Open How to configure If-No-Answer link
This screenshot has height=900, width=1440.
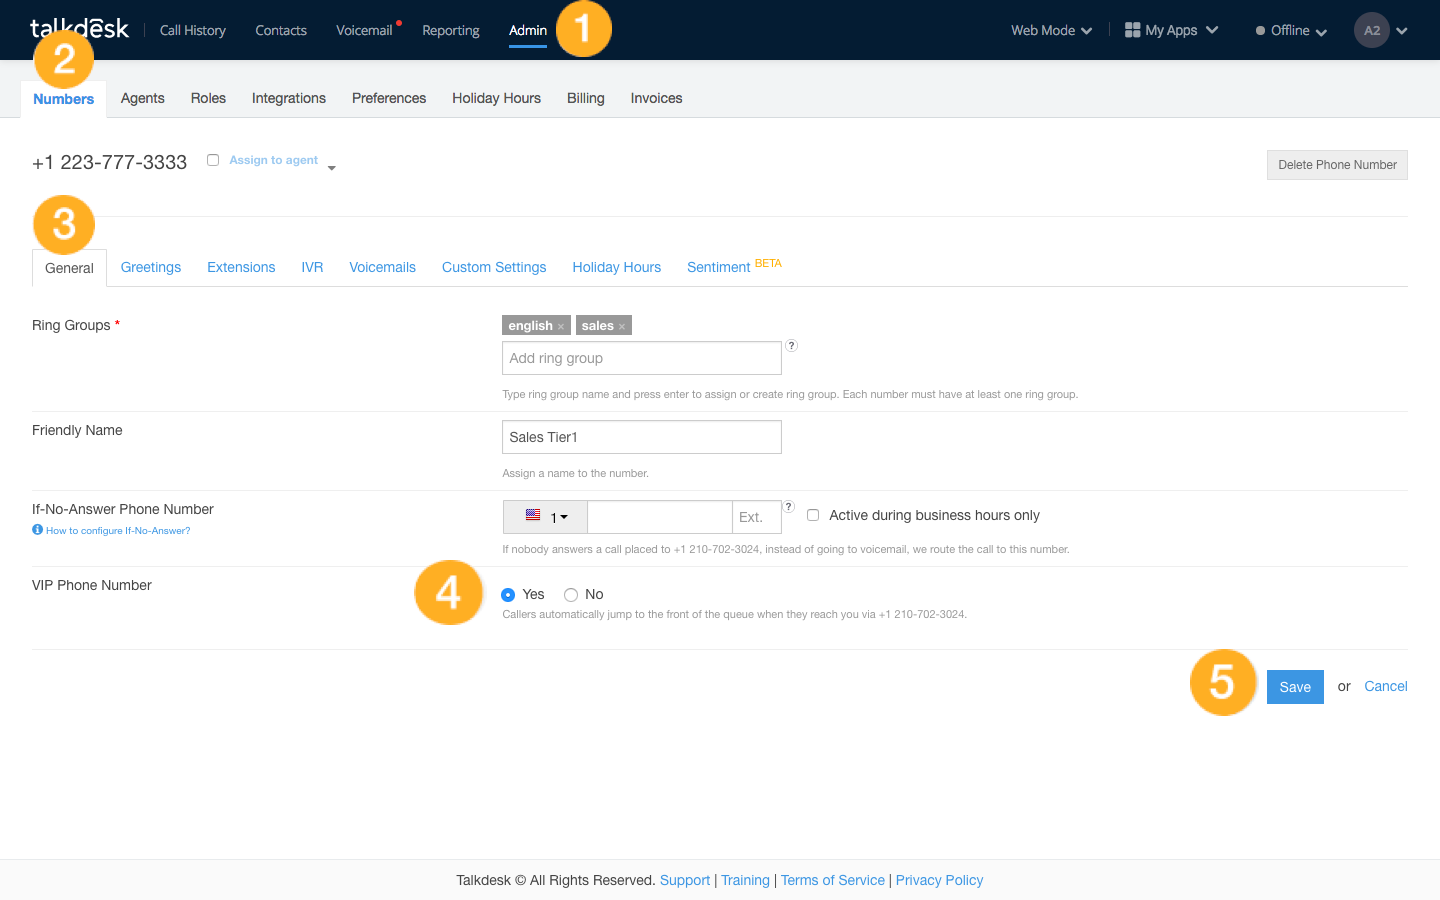pyautogui.click(x=118, y=531)
